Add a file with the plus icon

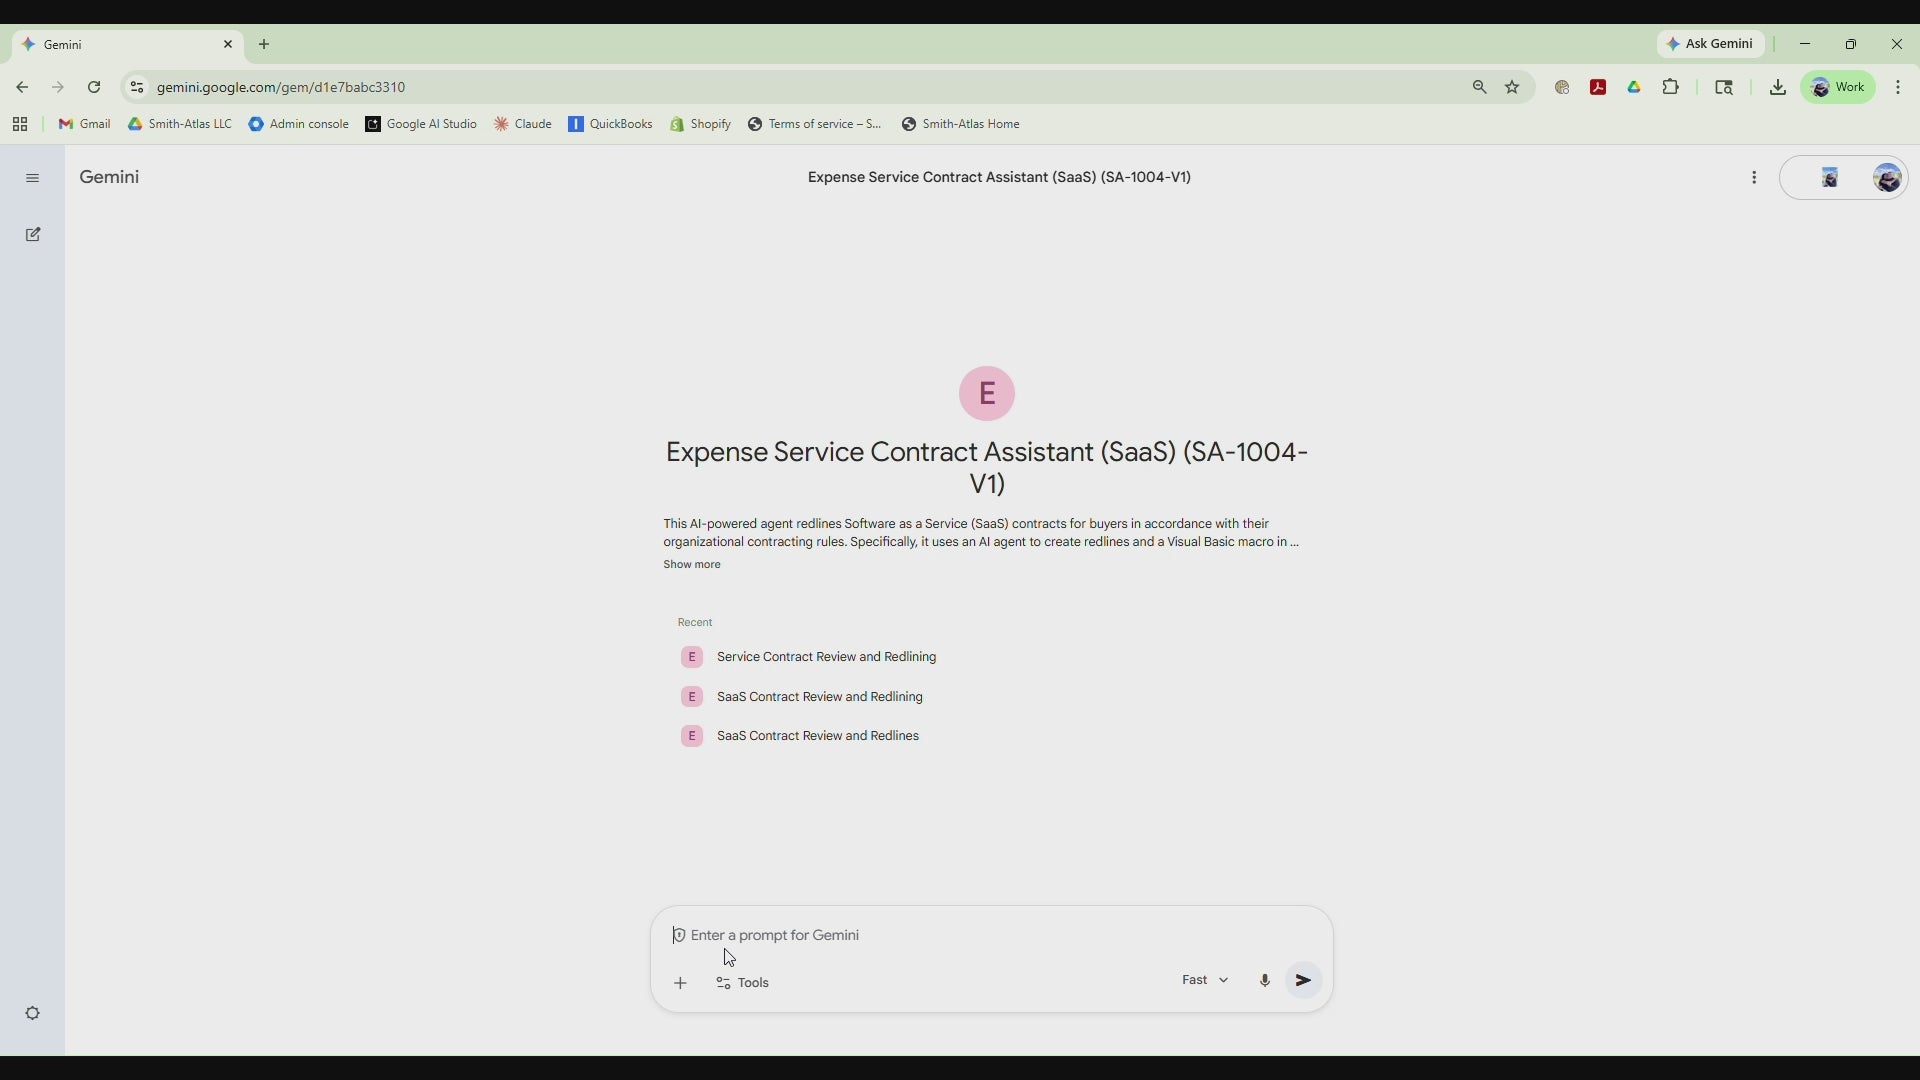click(681, 985)
